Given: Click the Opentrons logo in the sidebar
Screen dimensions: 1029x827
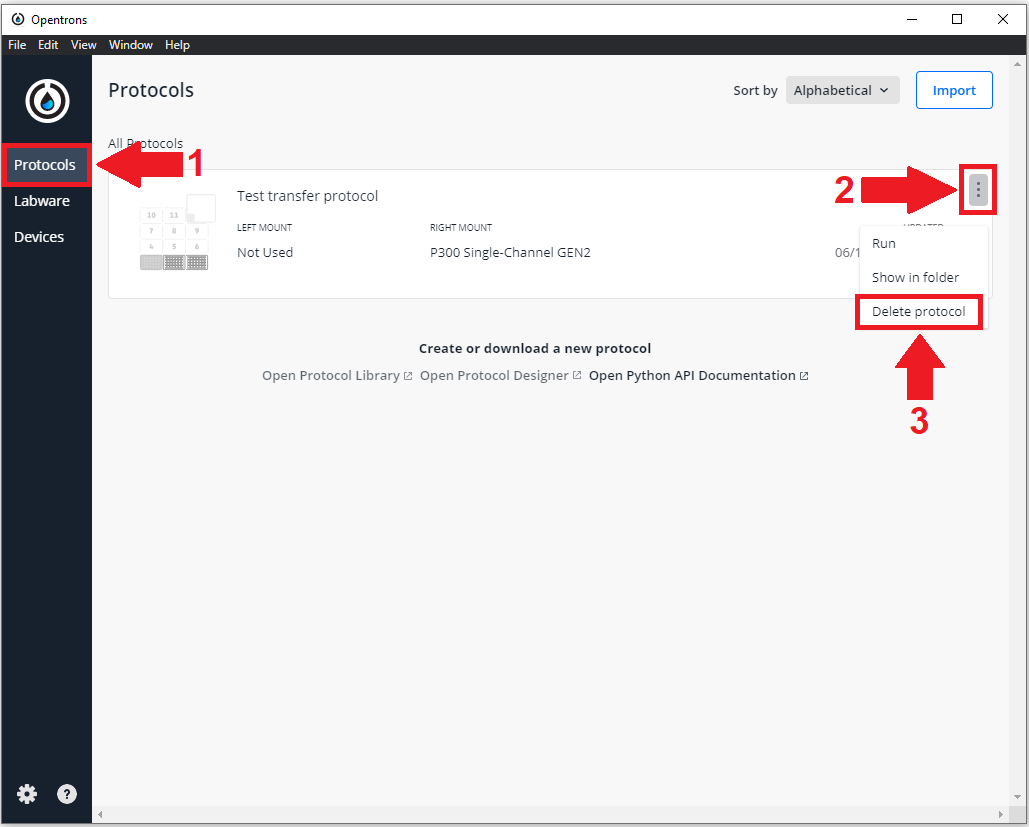Looking at the screenshot, I should point(47,100).
